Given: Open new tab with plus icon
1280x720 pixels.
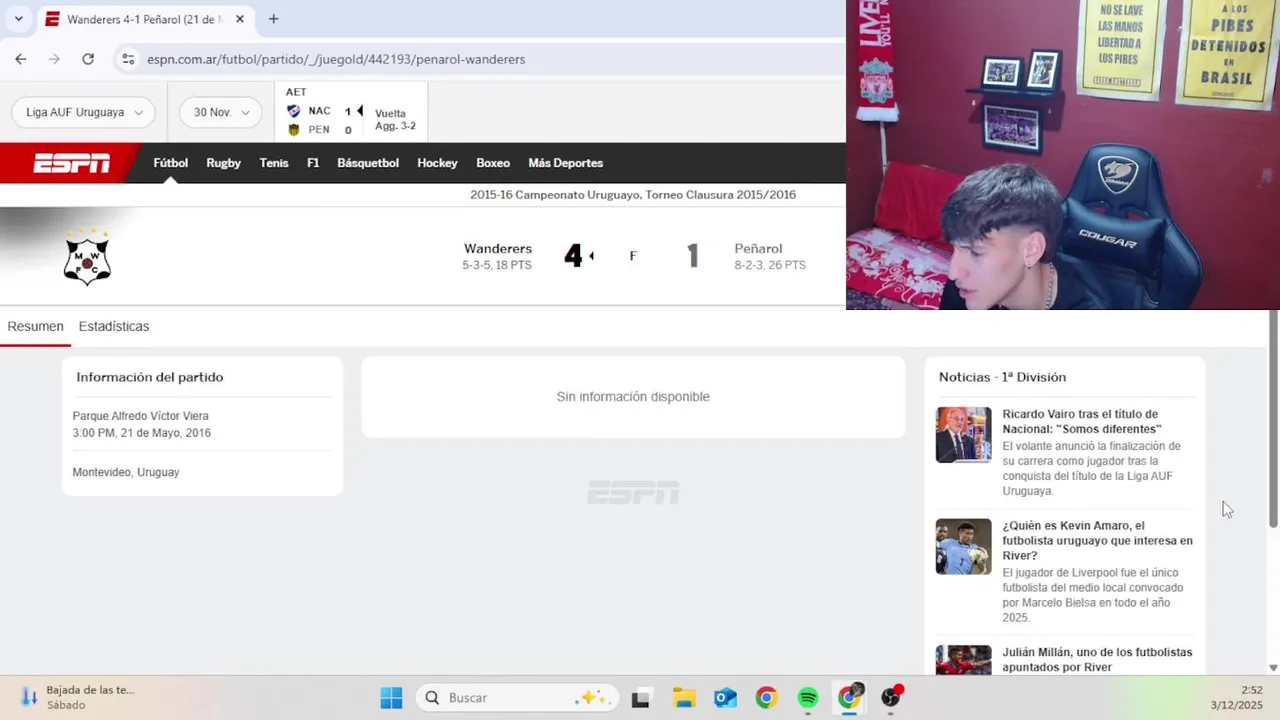Looking at the screenshot, I should 273,19.
